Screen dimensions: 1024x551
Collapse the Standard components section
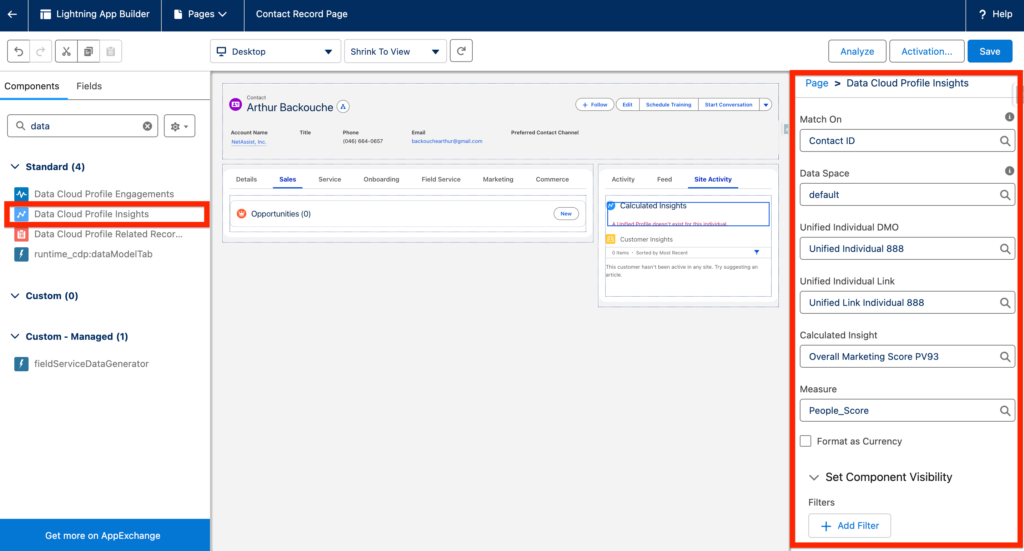pyautogui.click(x=16, y=167)
